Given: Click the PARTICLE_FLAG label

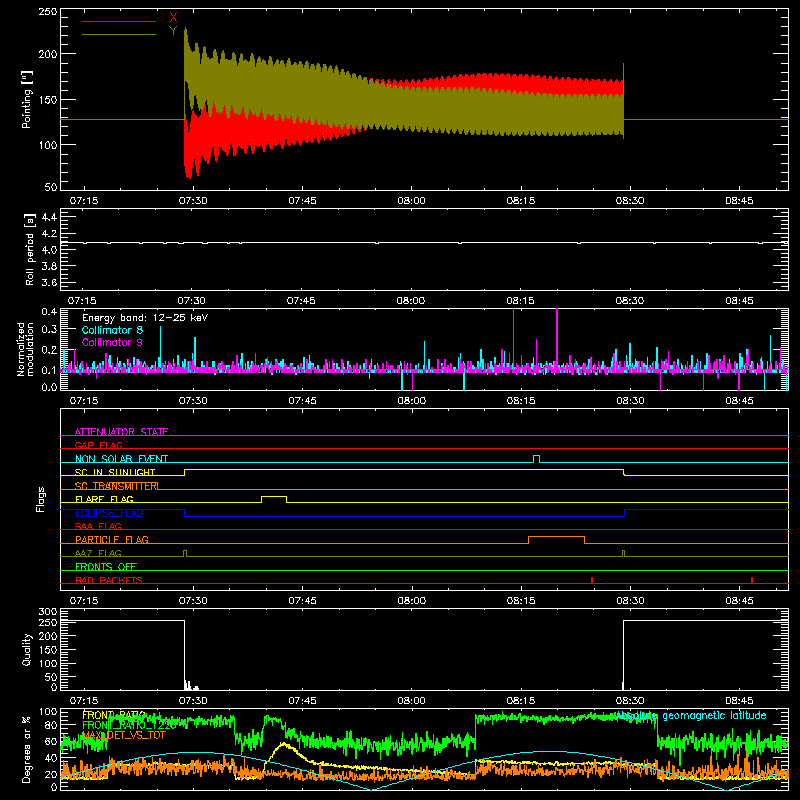Looking at the screenshot, I should [112, 539].
